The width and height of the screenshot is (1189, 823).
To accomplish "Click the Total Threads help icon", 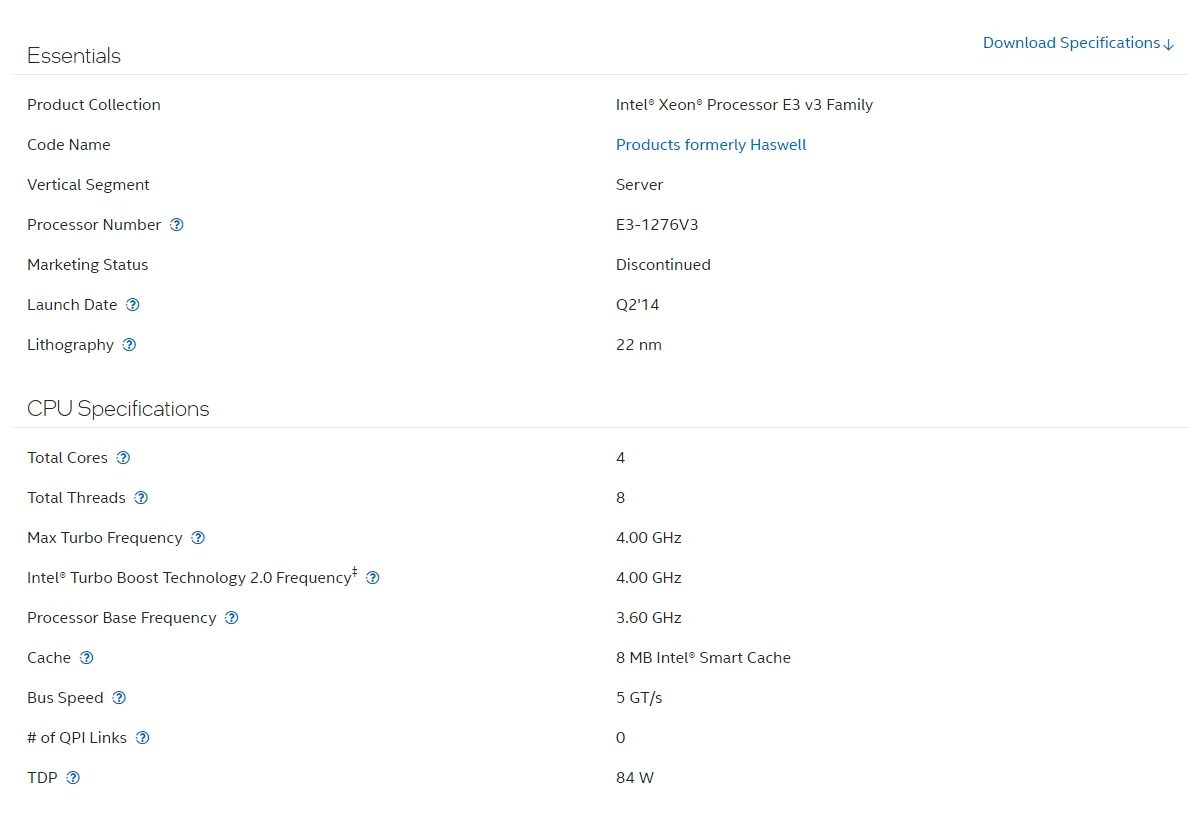I will (141, 498).
